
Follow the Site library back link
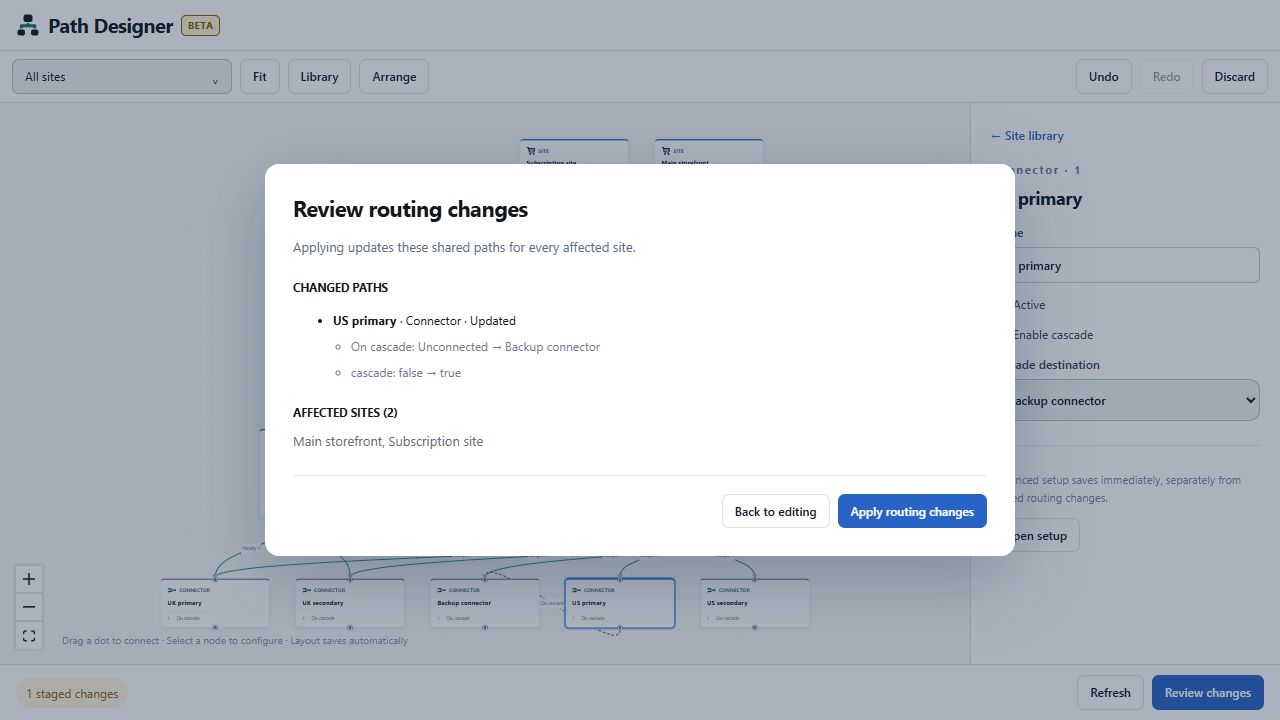(x=1027, y=136)
